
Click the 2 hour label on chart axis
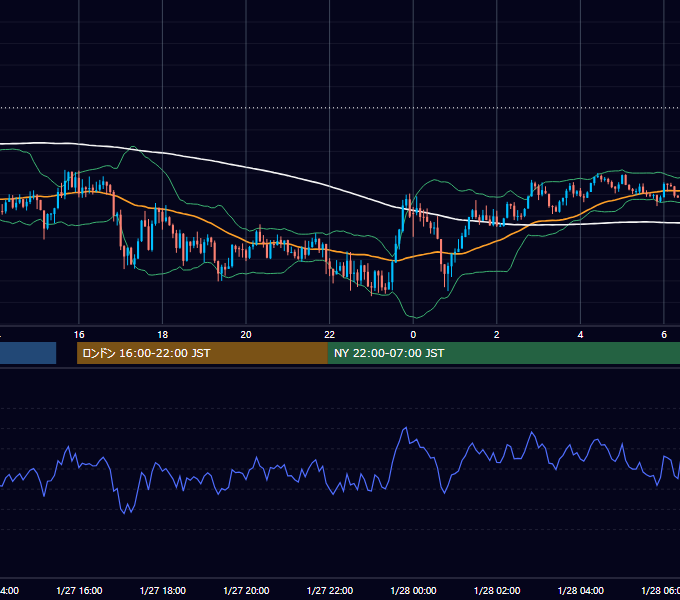tap(497, 335)
